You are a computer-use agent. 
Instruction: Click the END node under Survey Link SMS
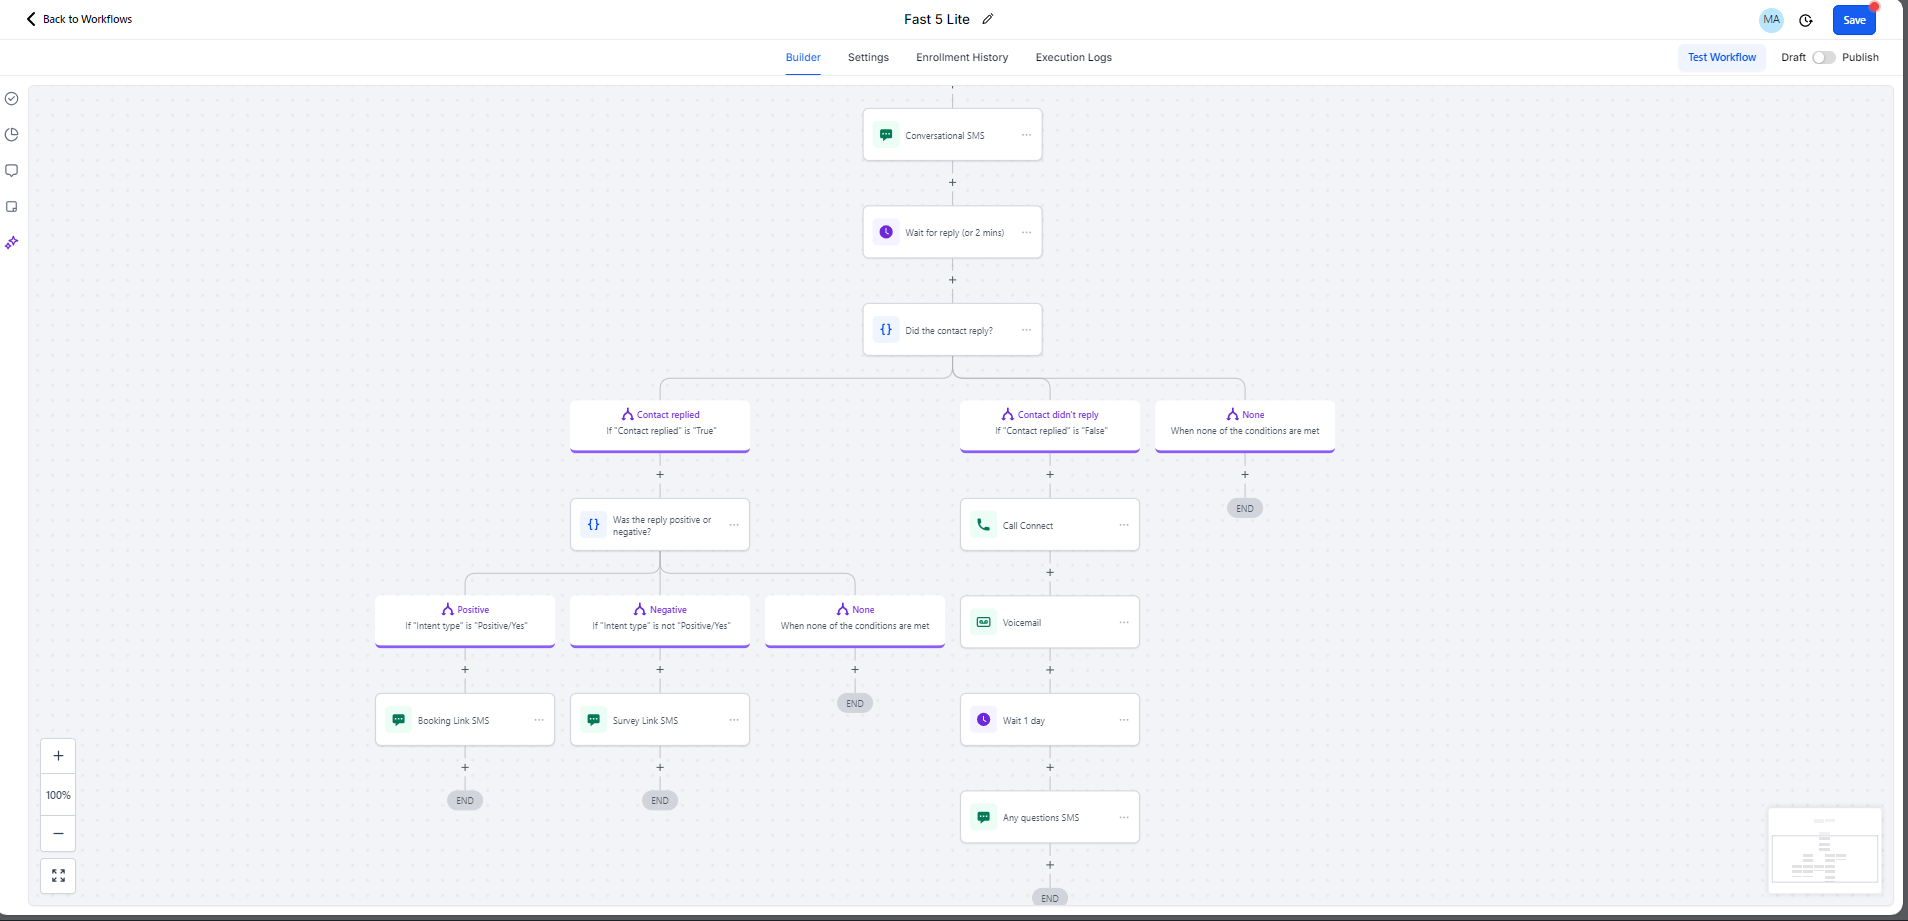[x=660, y=800]
